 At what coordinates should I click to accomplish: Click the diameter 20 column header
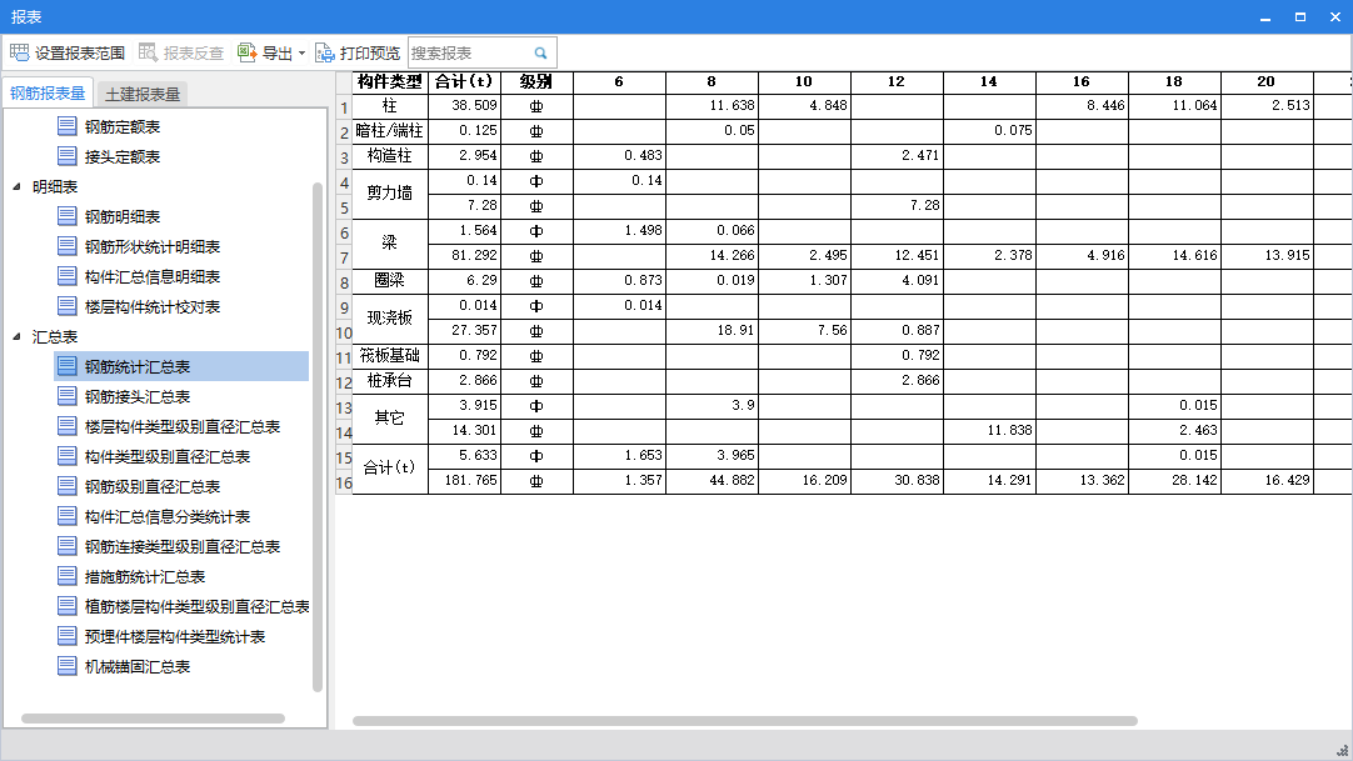click(1266, 82)
